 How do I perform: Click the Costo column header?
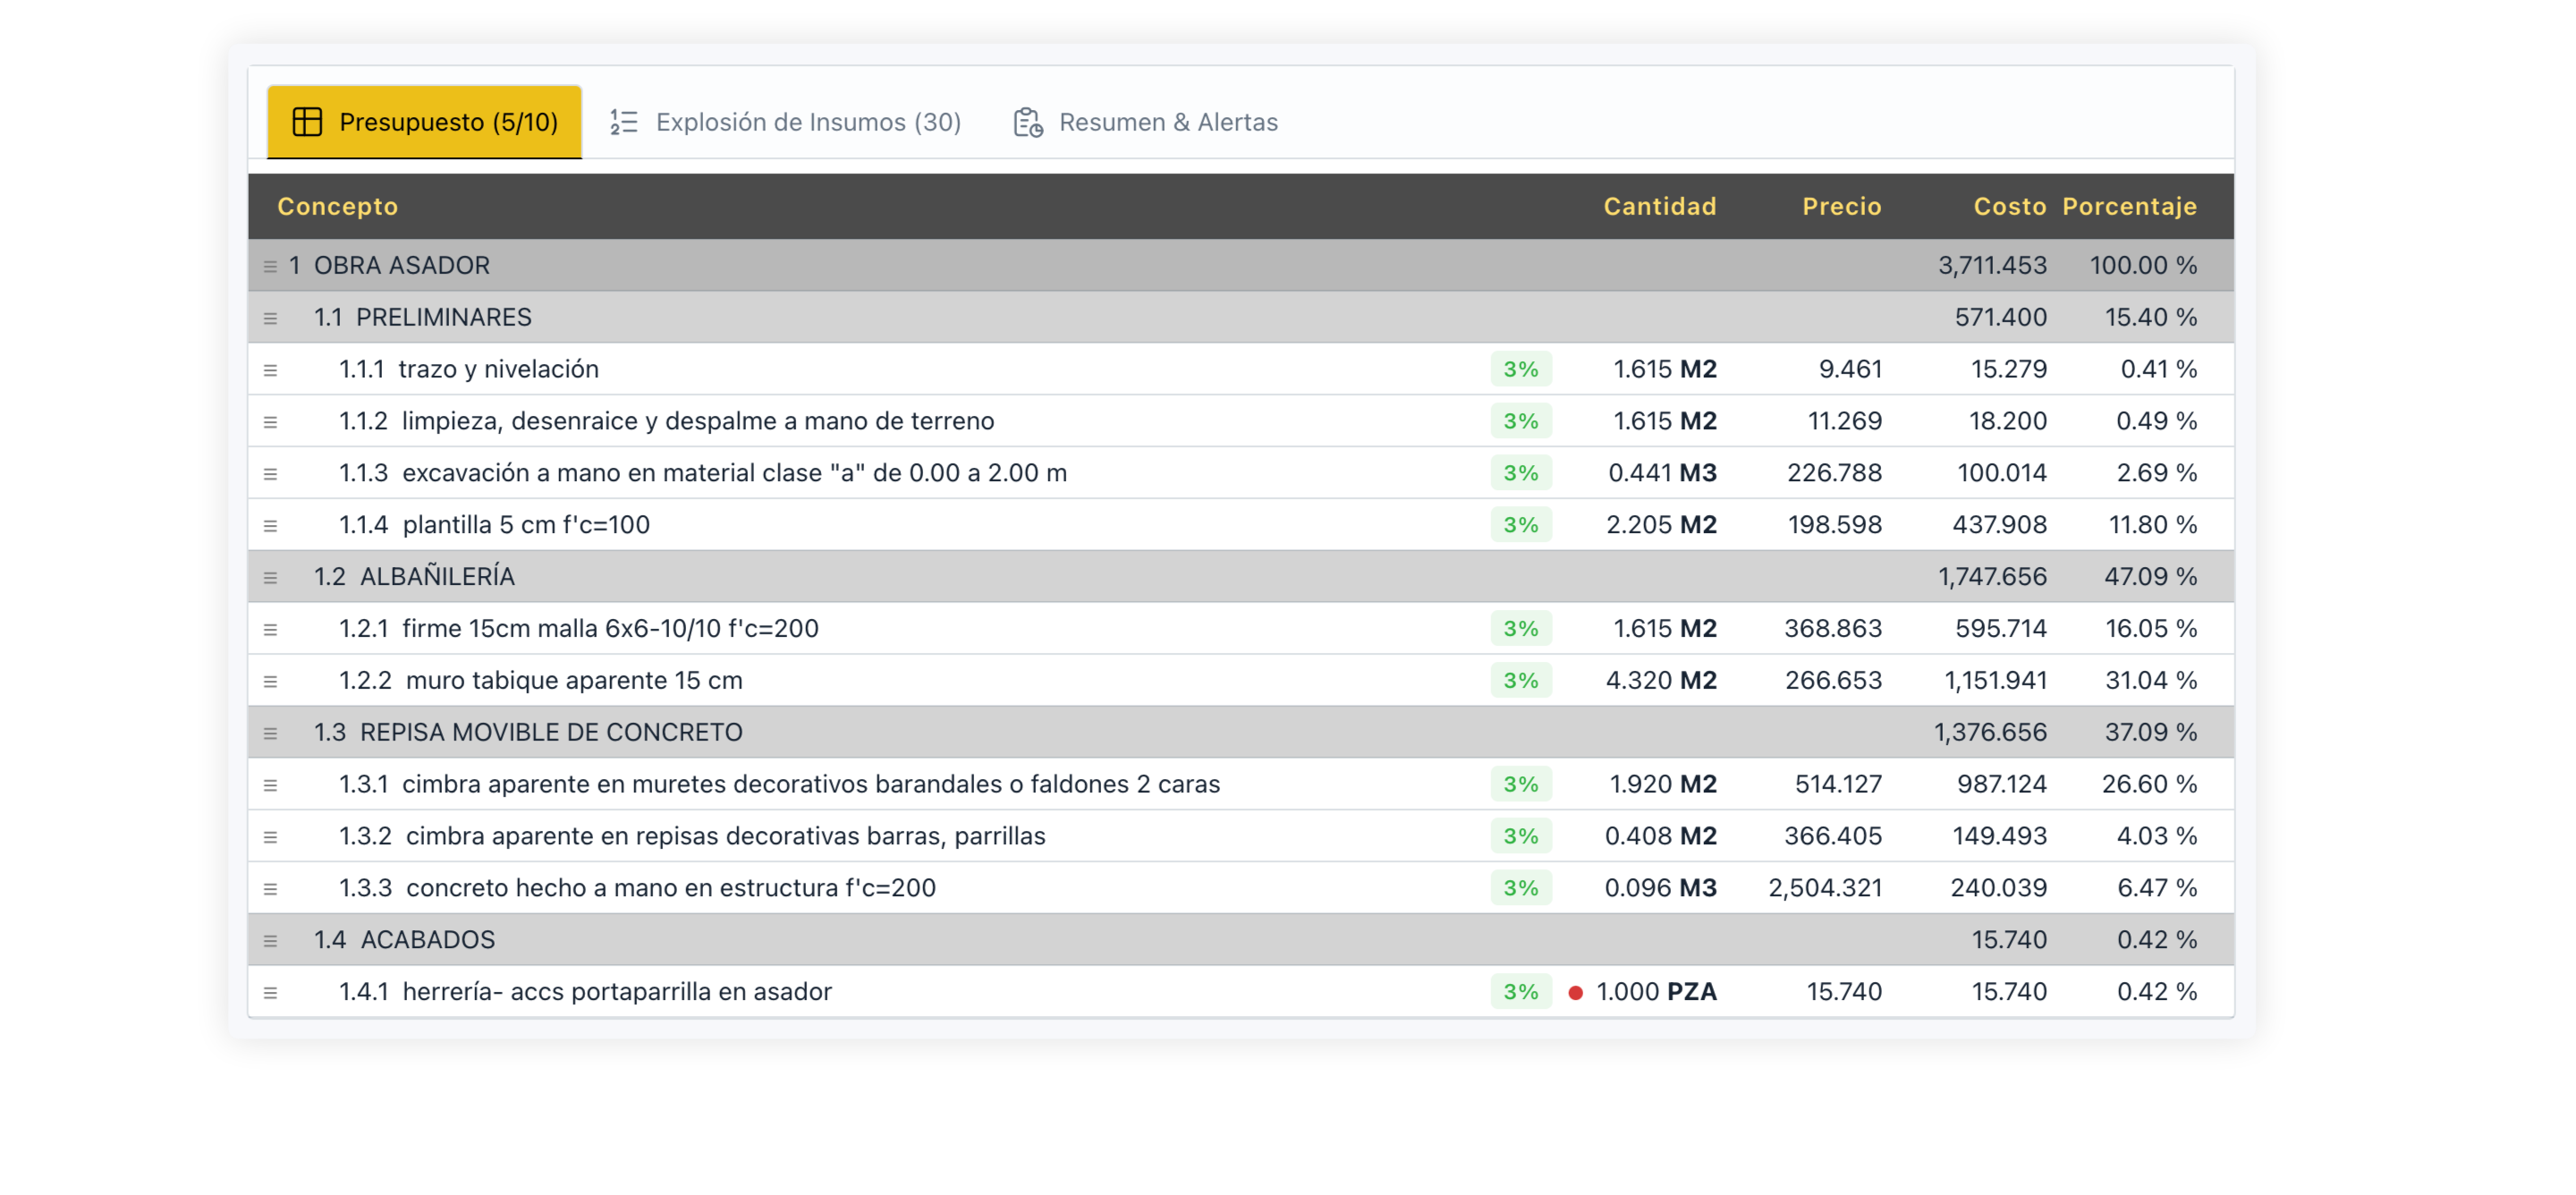(x=2009, y=206)
